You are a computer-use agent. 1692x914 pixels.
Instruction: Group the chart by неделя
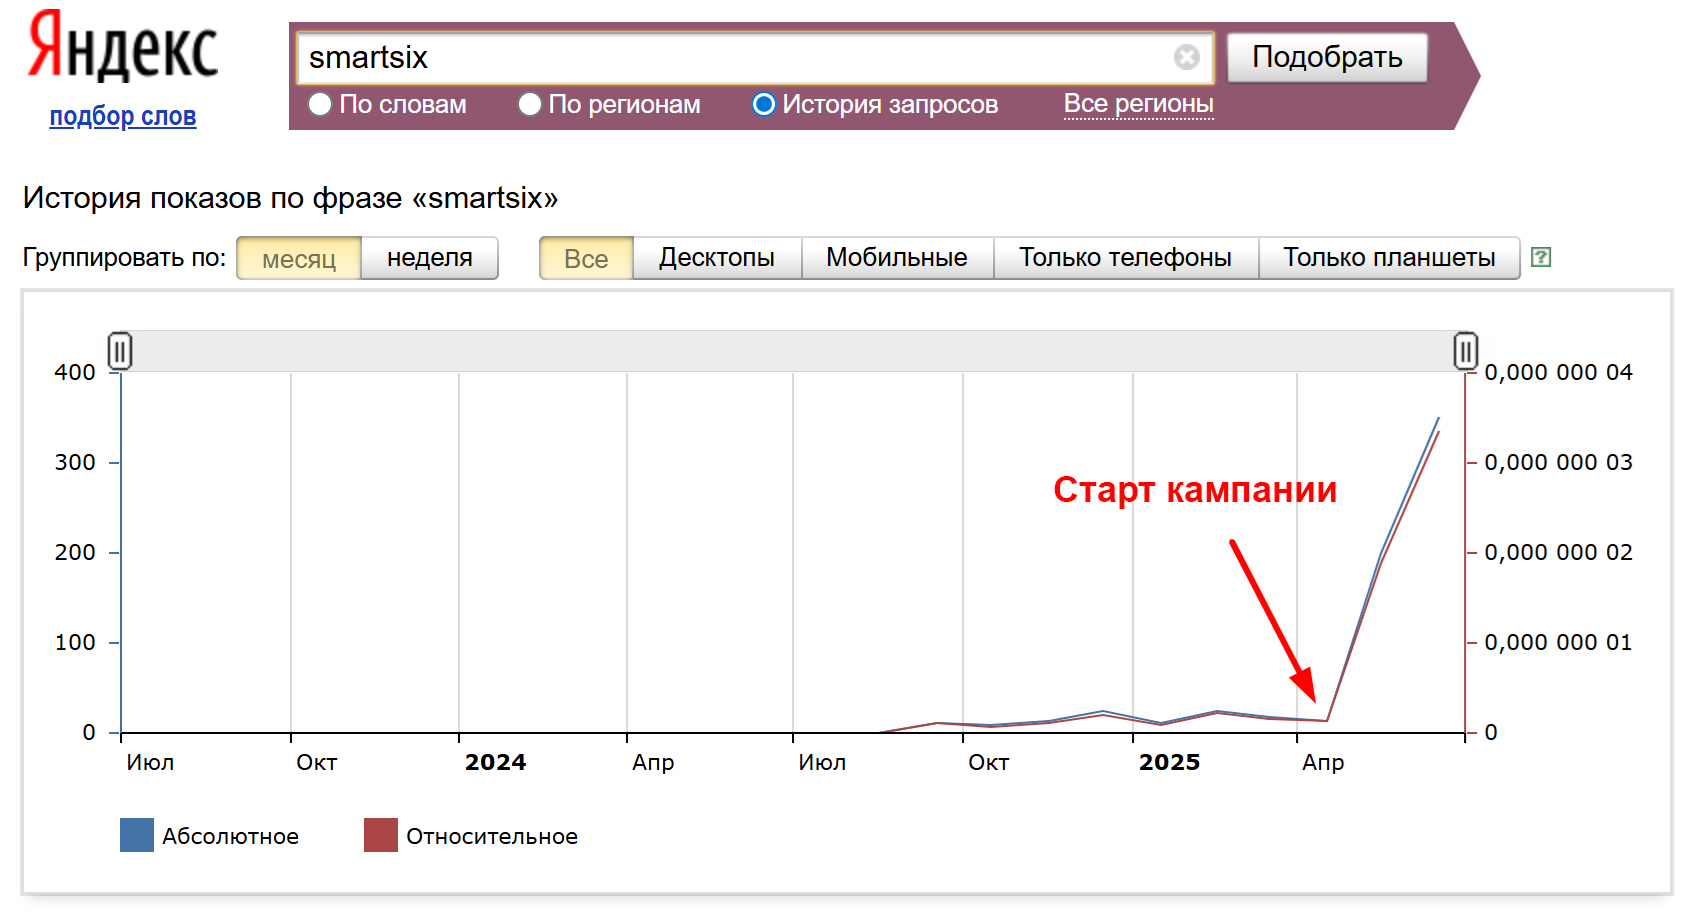[430, 258]
